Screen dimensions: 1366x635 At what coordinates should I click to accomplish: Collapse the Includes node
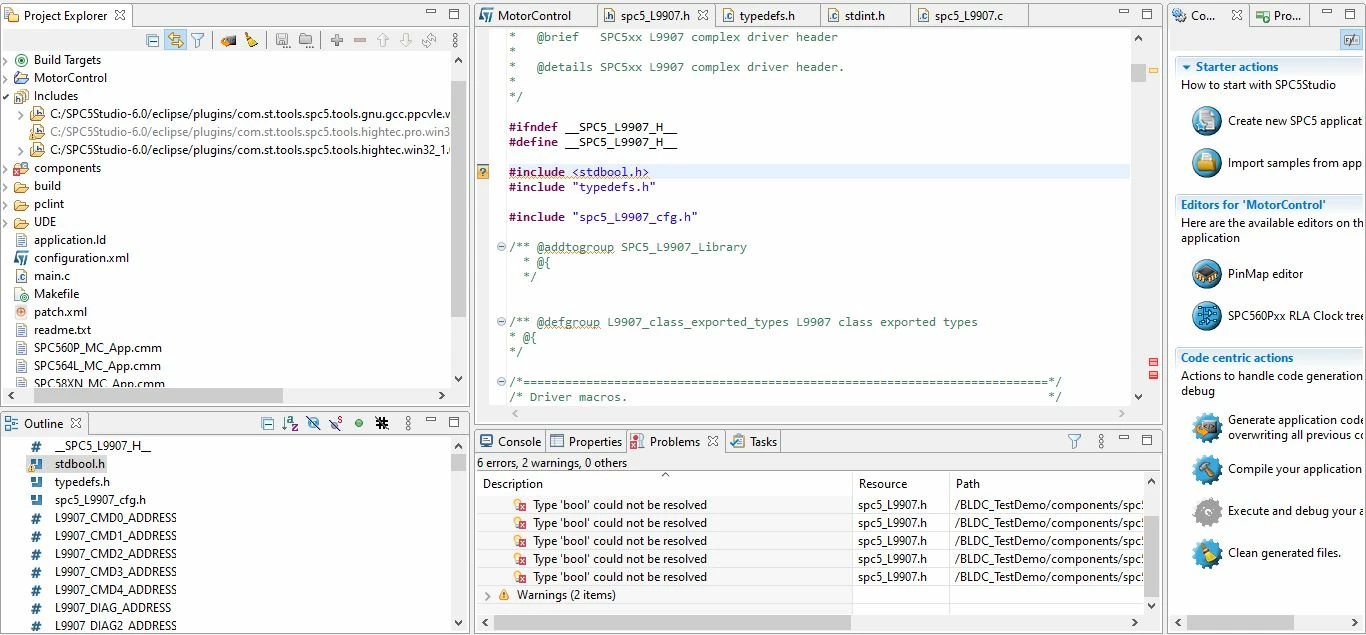6,96
